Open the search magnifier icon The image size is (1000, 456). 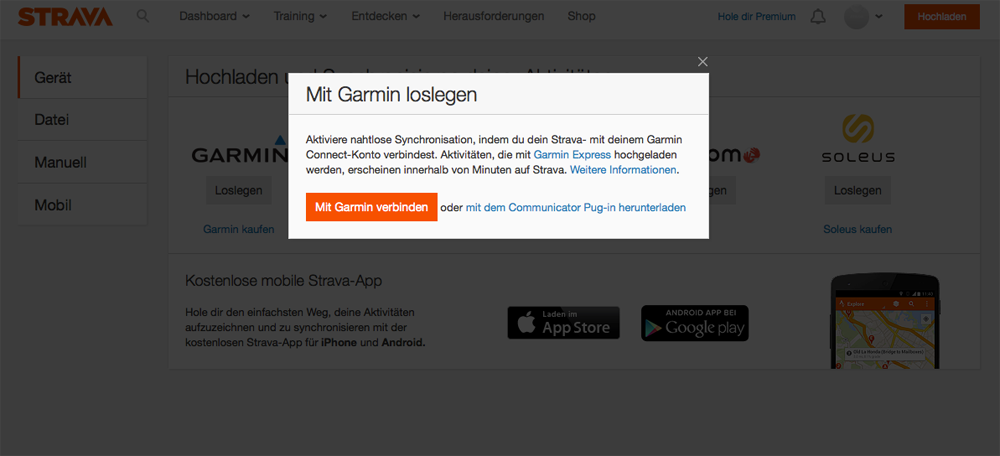coord(143,16)
